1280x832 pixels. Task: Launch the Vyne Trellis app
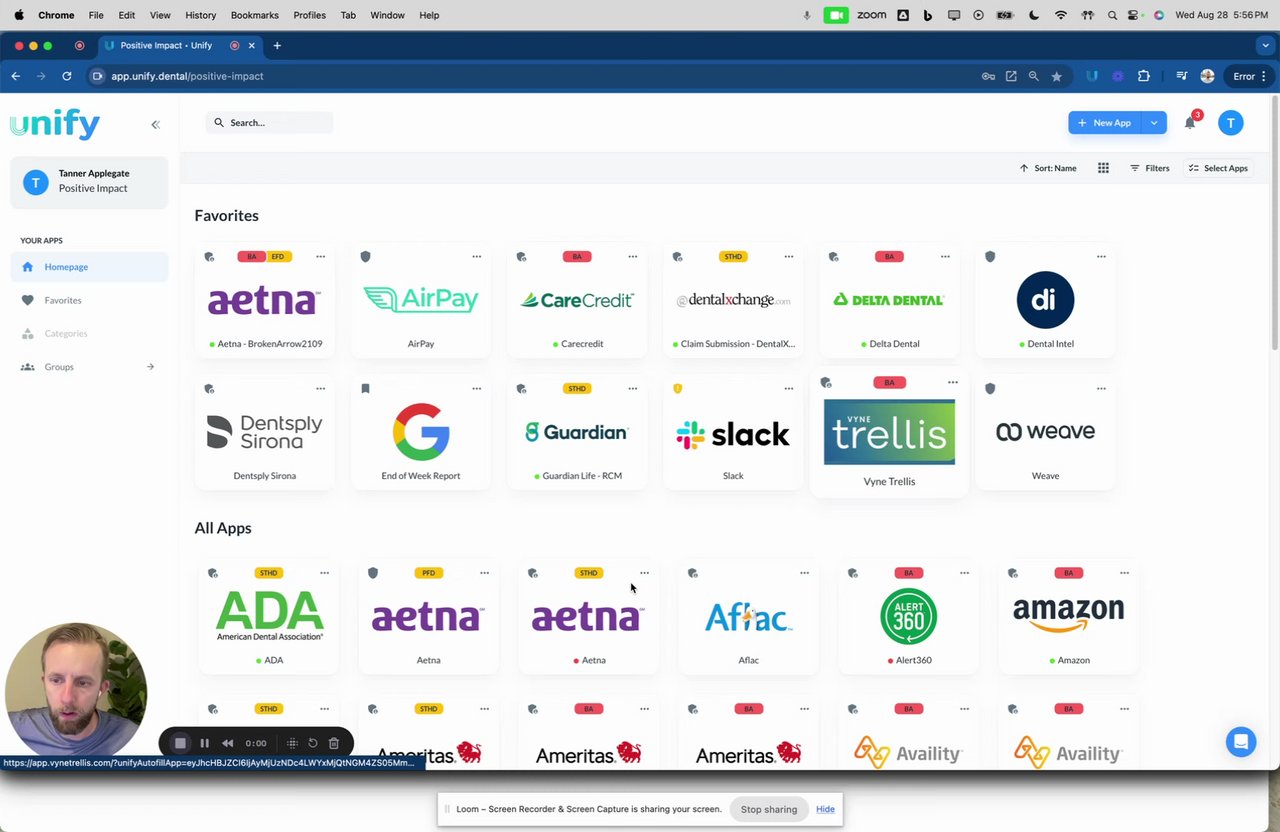coord(889,432)
